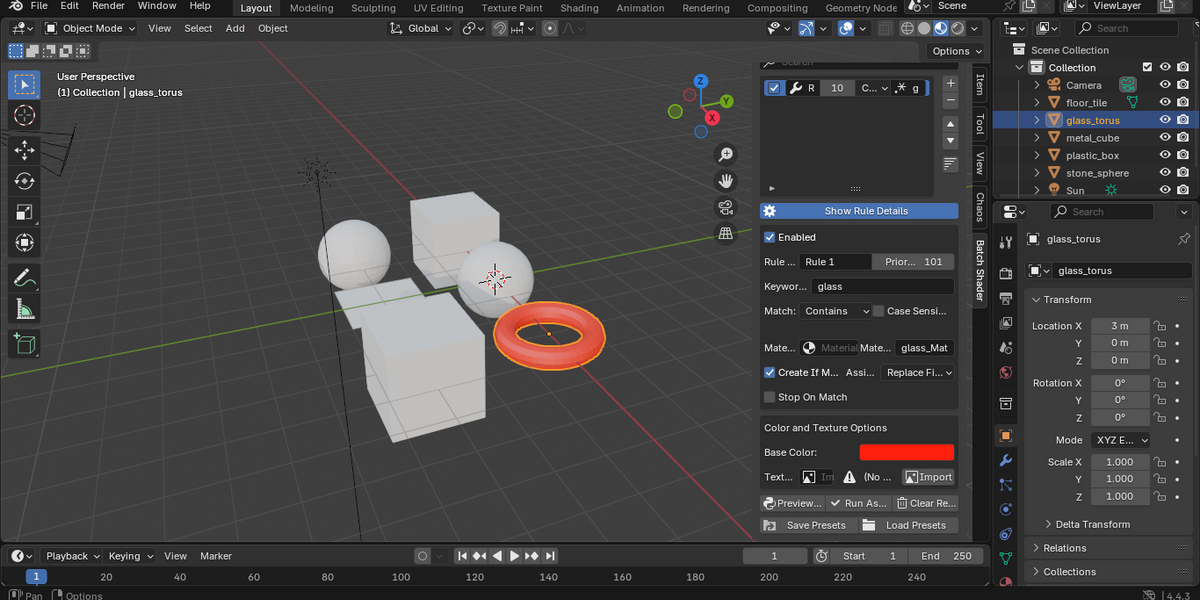
Task: Select the Measure tool
Action: click(25, 310)
